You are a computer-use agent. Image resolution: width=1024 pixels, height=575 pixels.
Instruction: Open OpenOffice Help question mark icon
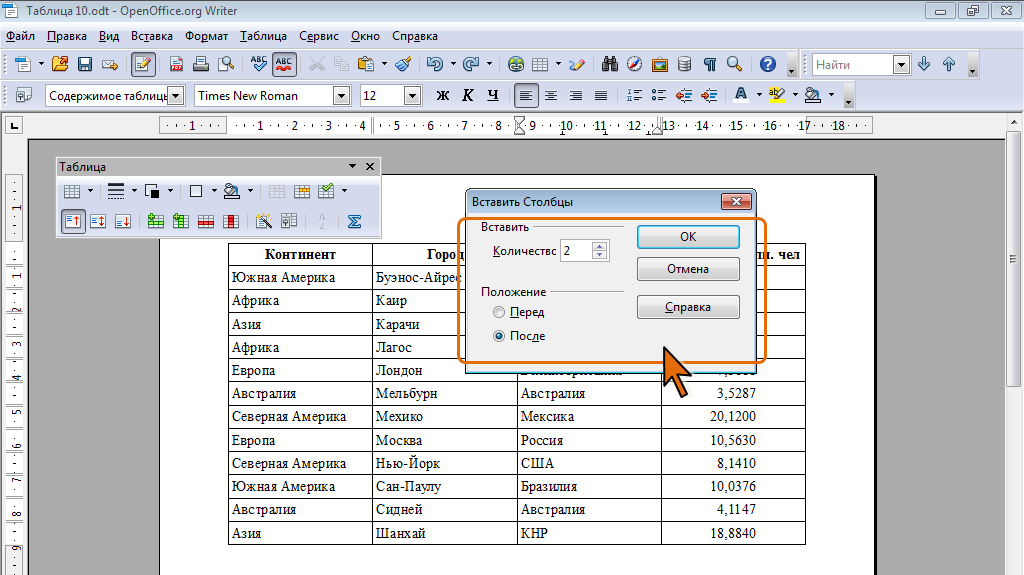[x=768, y=64]
